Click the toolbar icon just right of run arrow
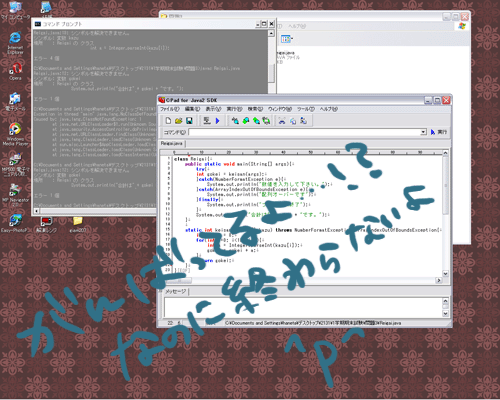The width and height of the screenshot is (500, 400). click(x=235, y=121)
